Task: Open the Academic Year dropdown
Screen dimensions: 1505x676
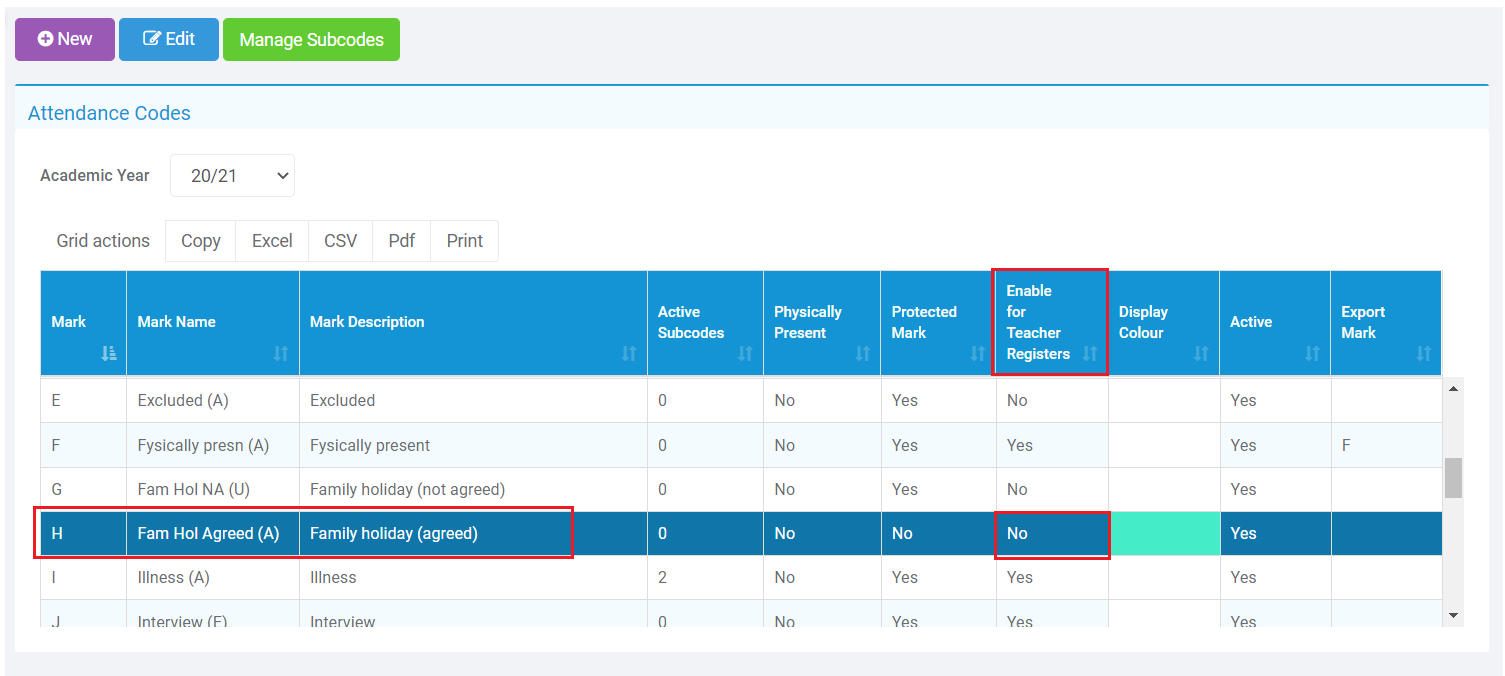Action: point(232,176)
